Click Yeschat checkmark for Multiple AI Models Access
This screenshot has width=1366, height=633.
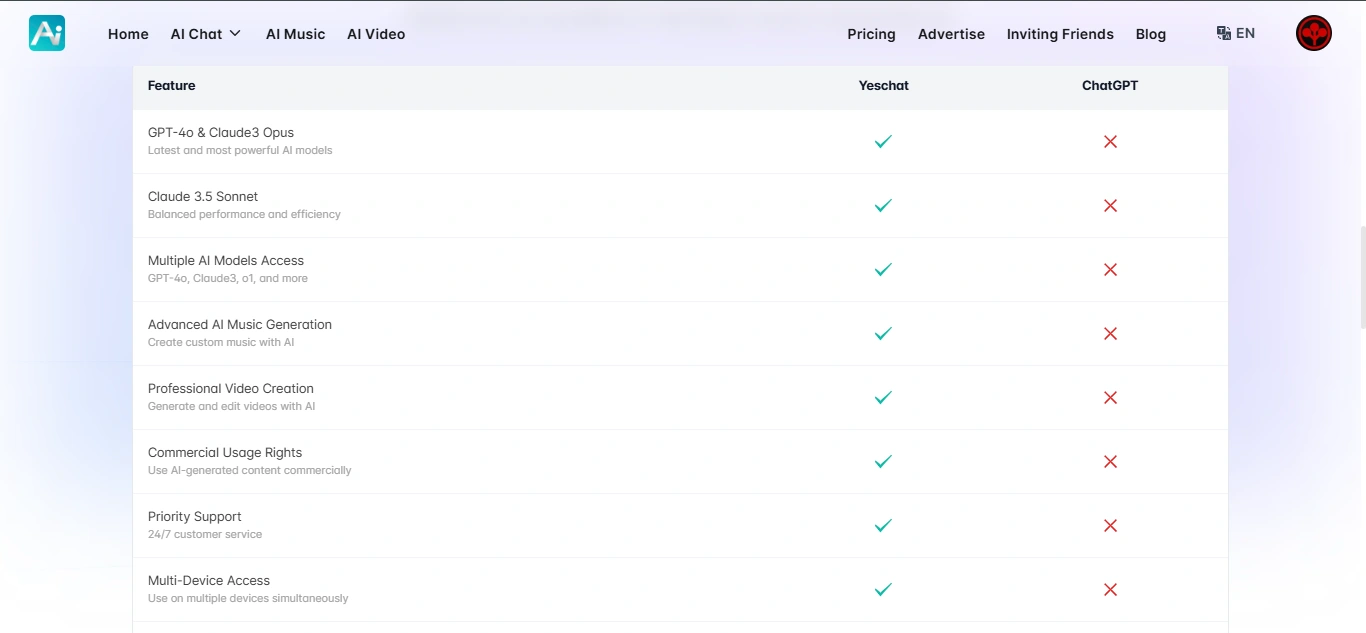pos(883,270)
